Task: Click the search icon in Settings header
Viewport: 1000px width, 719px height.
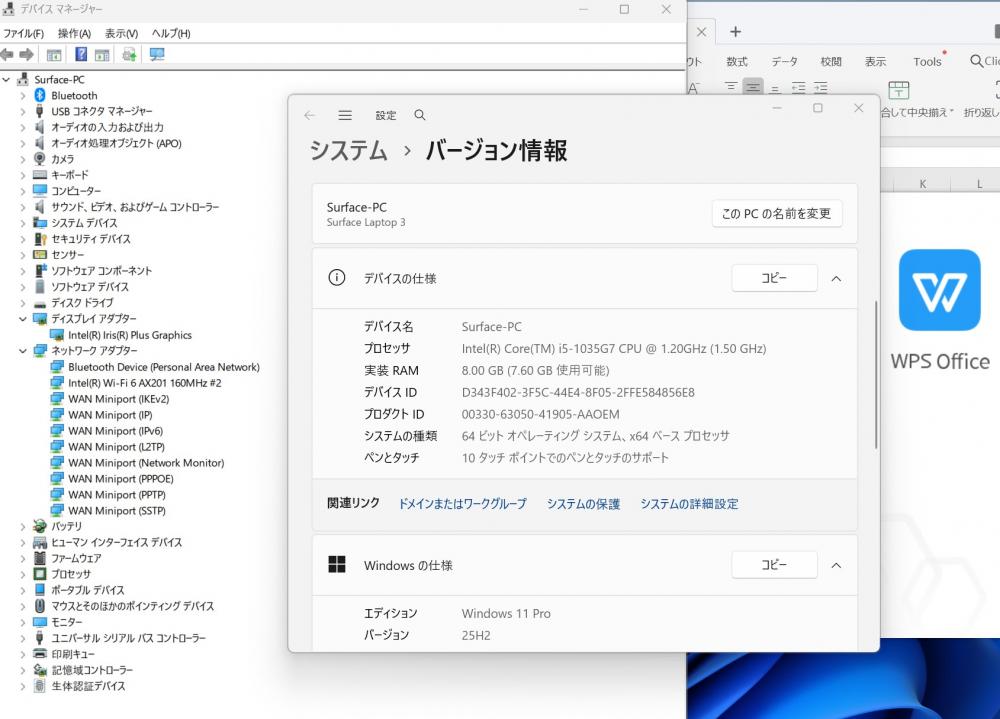Action: pyautogui.click(x=420, y=116)
